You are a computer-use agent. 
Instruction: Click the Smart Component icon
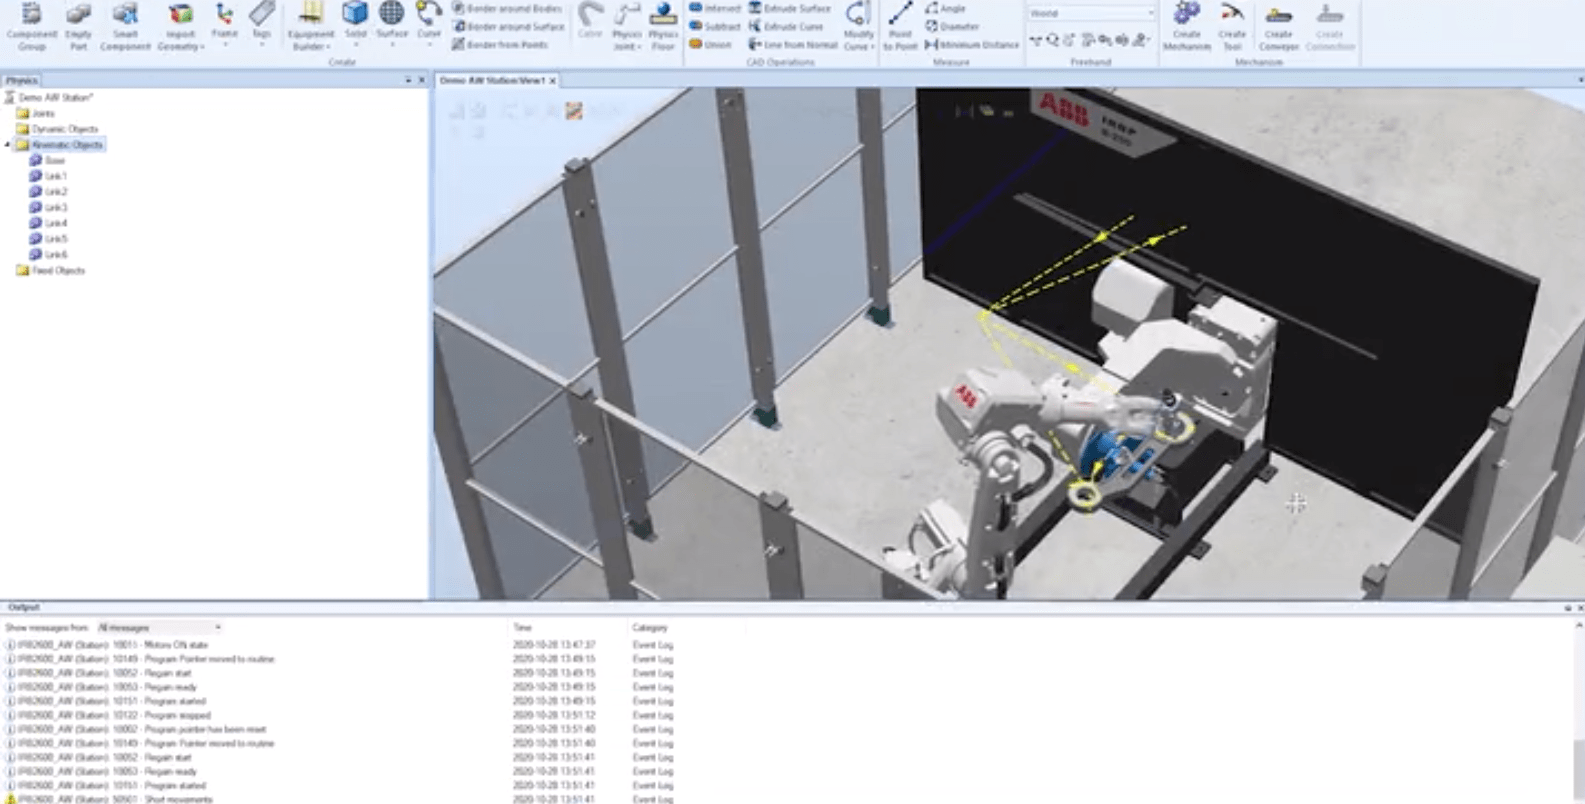coord(125,25)
